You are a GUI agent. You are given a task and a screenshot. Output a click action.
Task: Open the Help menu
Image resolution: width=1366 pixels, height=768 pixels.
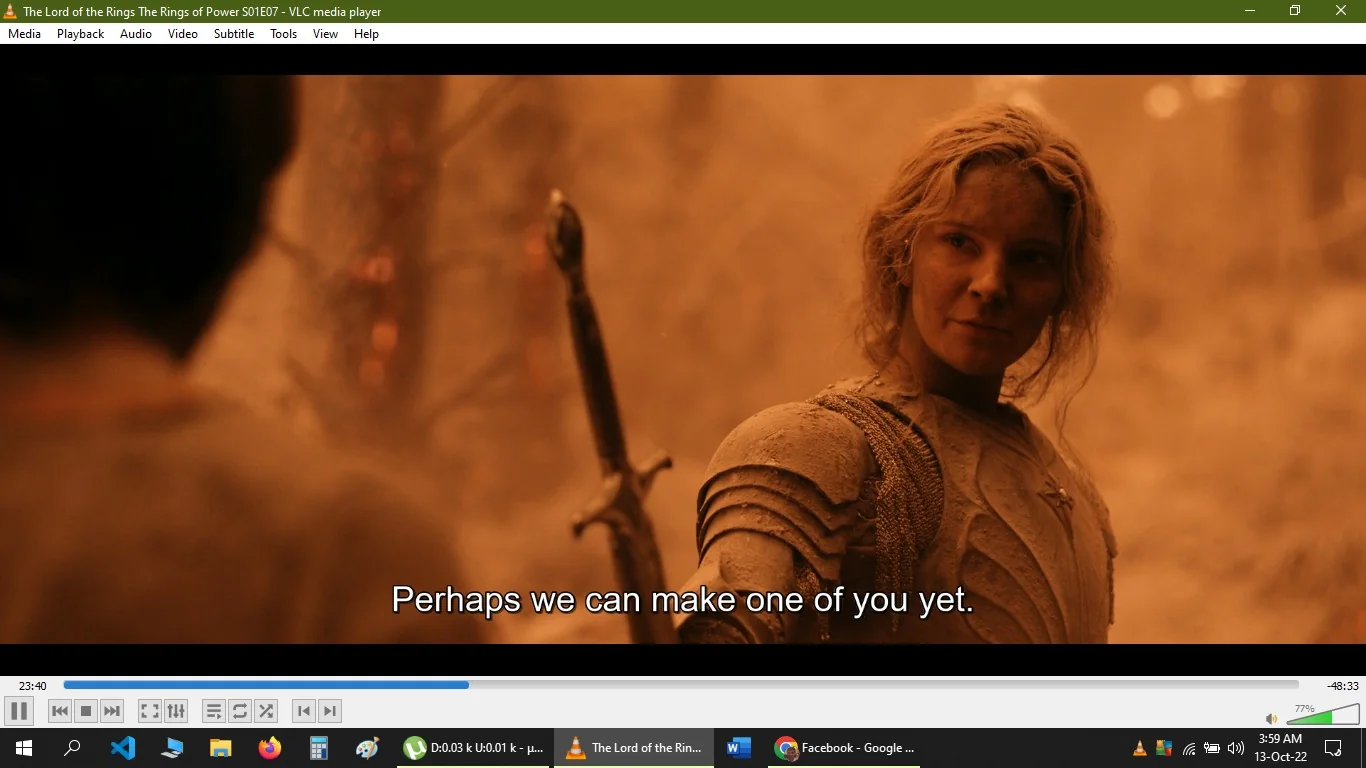coord(366,34)
